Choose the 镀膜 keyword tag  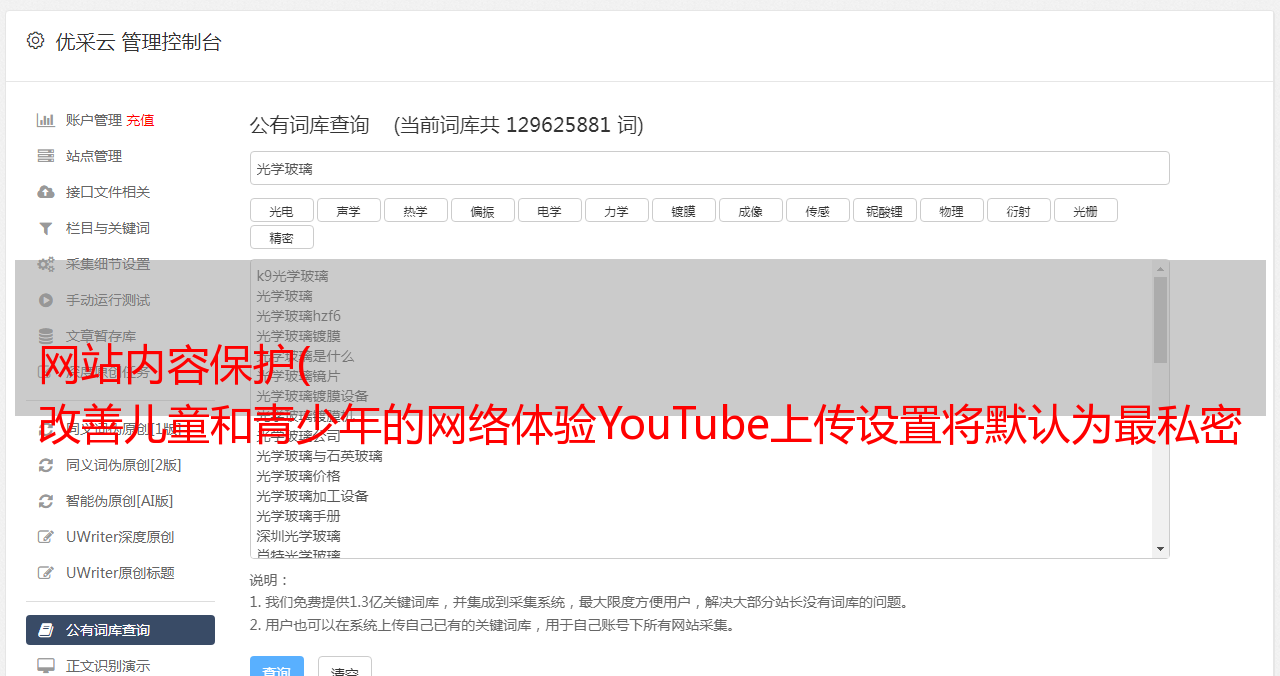coord(683,210)
